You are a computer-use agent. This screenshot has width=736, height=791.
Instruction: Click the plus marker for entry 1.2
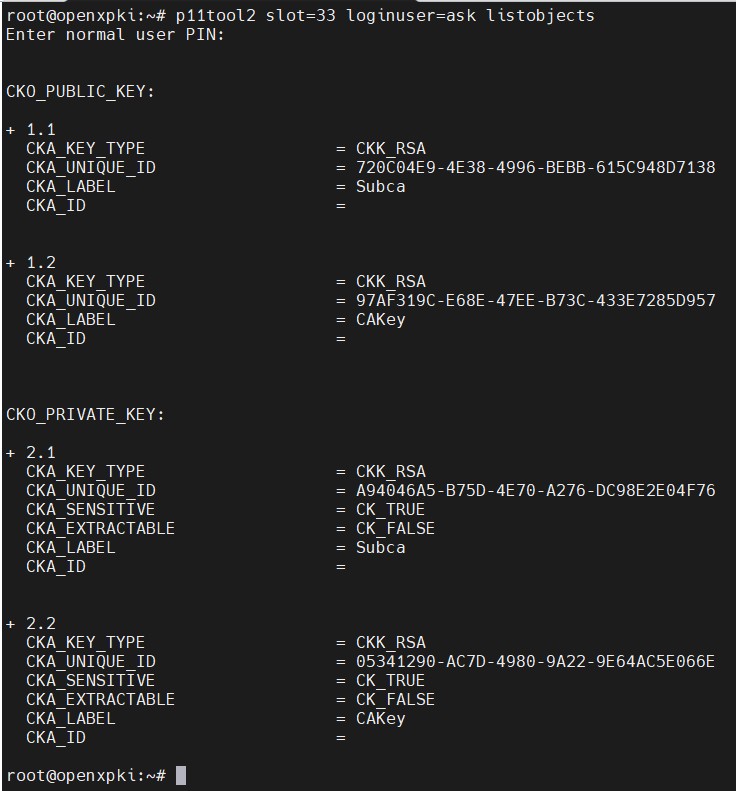pos(11,263)
